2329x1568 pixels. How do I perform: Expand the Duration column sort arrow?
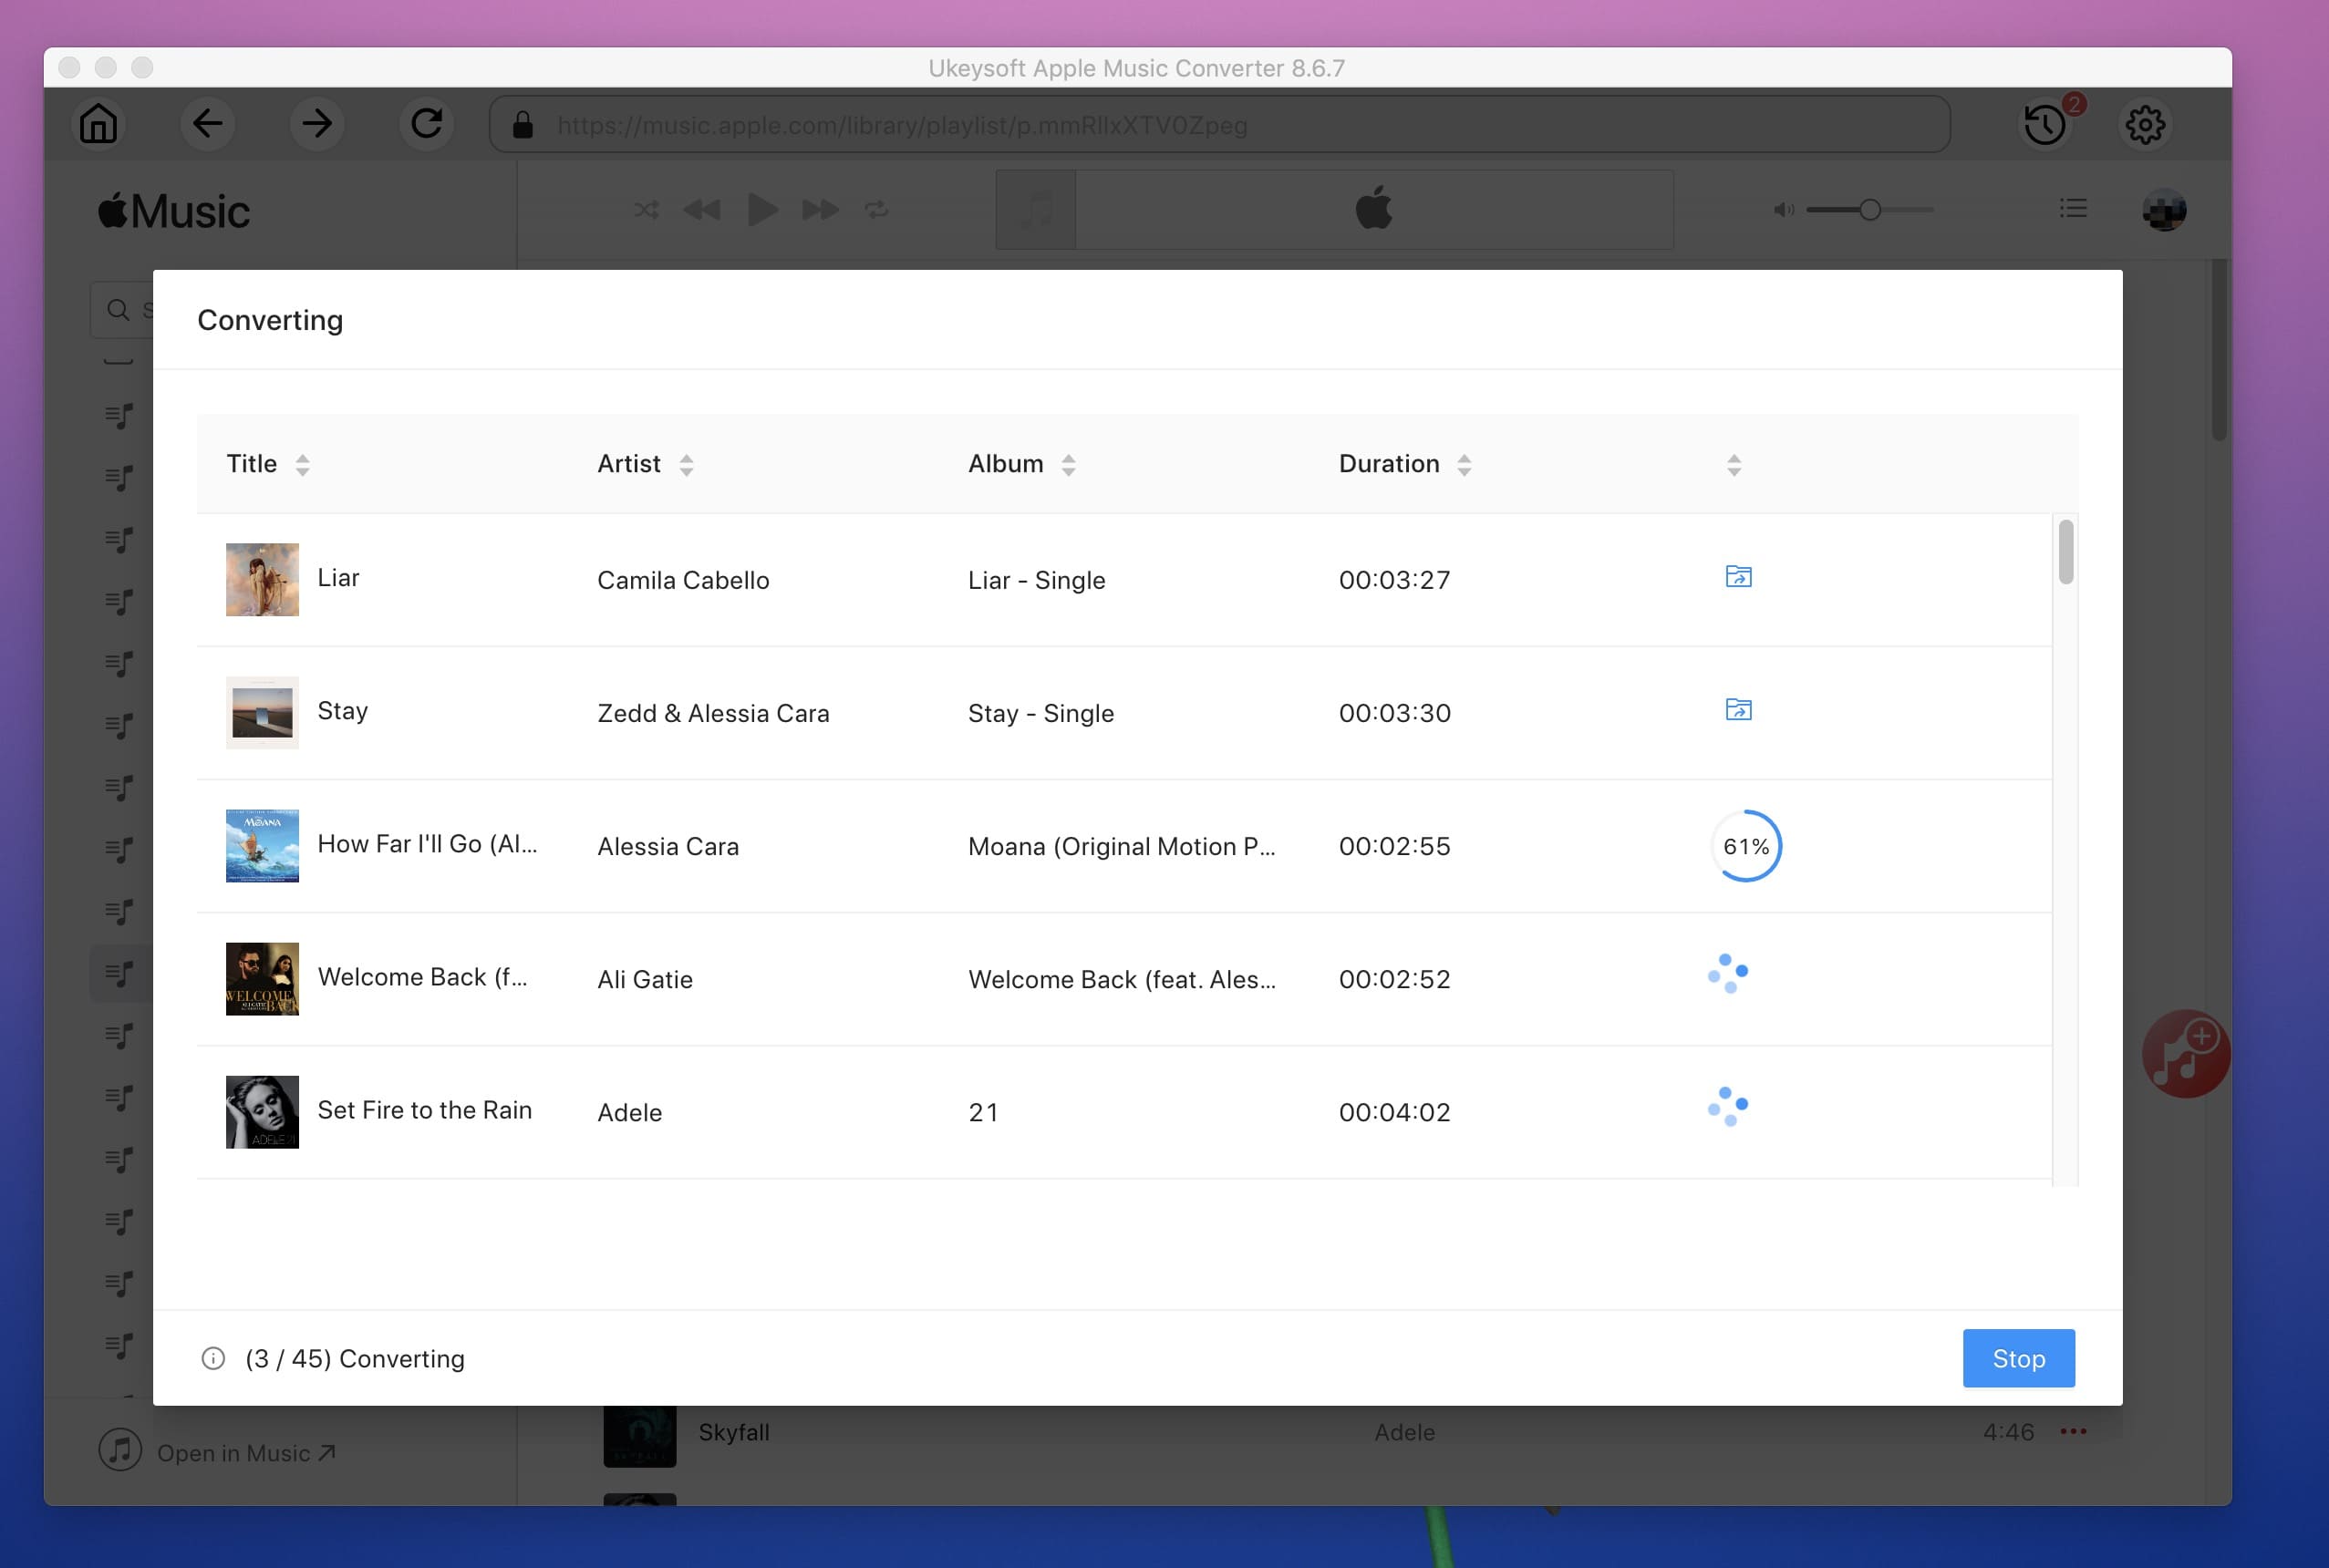1463,464
